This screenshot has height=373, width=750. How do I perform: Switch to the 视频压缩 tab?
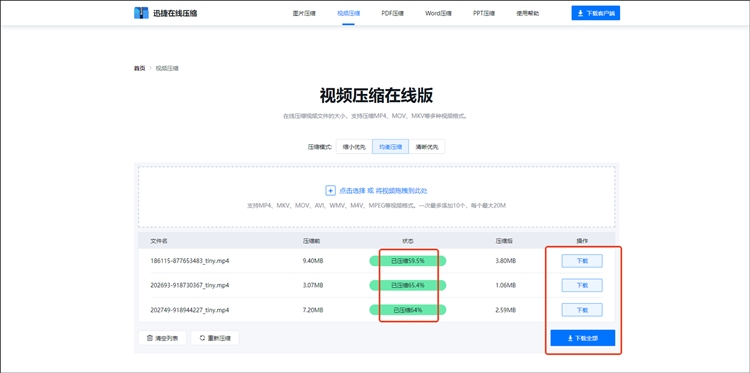click(x=349, y=13)
